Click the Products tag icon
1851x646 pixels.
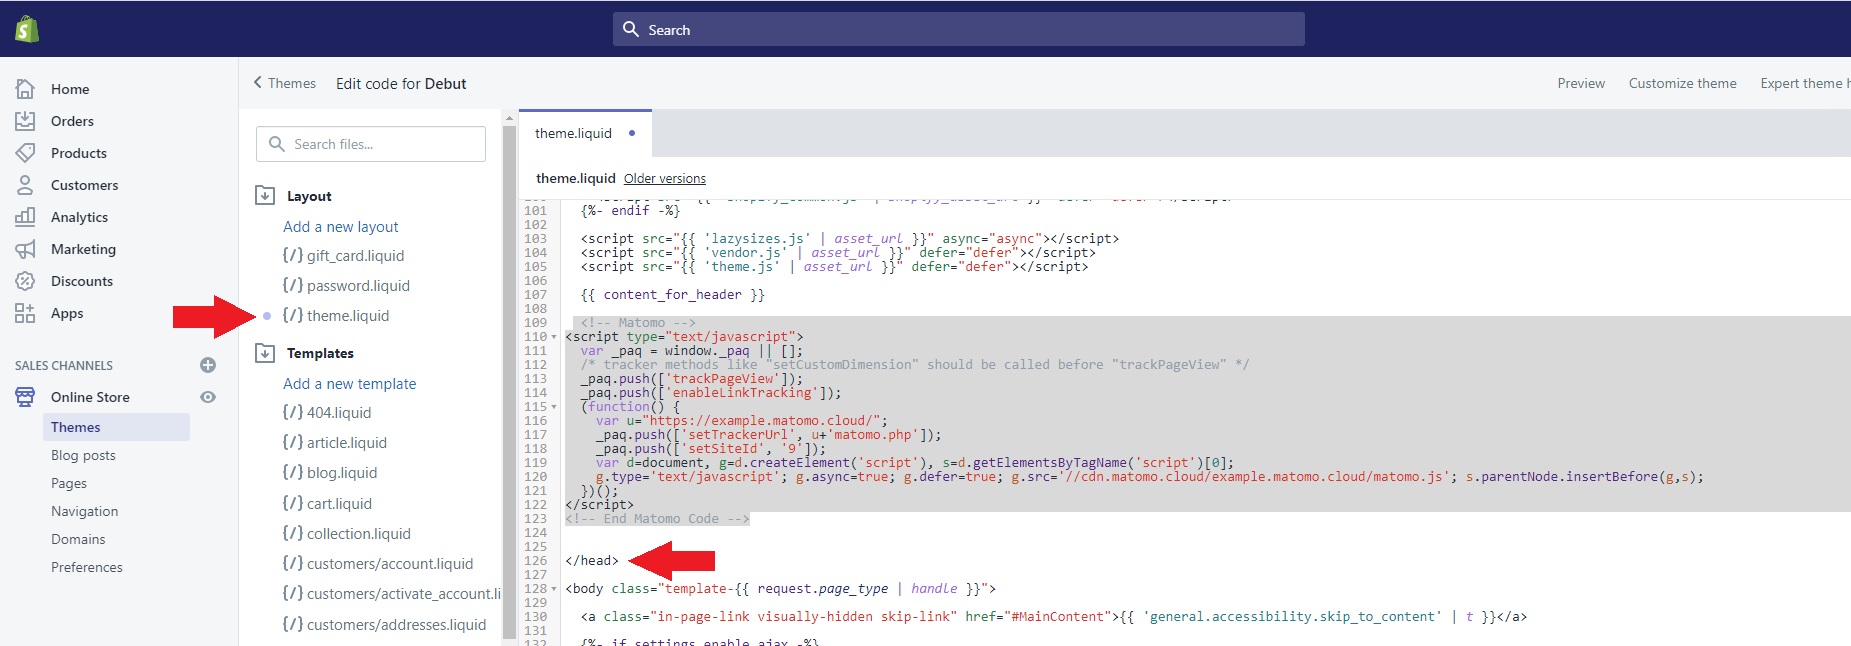[x=25, y=153]
